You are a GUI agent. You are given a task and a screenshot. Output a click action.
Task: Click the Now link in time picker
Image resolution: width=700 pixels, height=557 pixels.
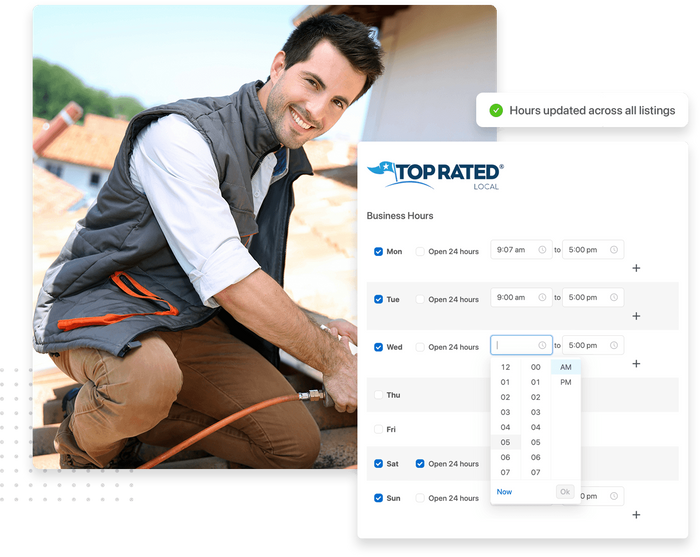point(504,492)
